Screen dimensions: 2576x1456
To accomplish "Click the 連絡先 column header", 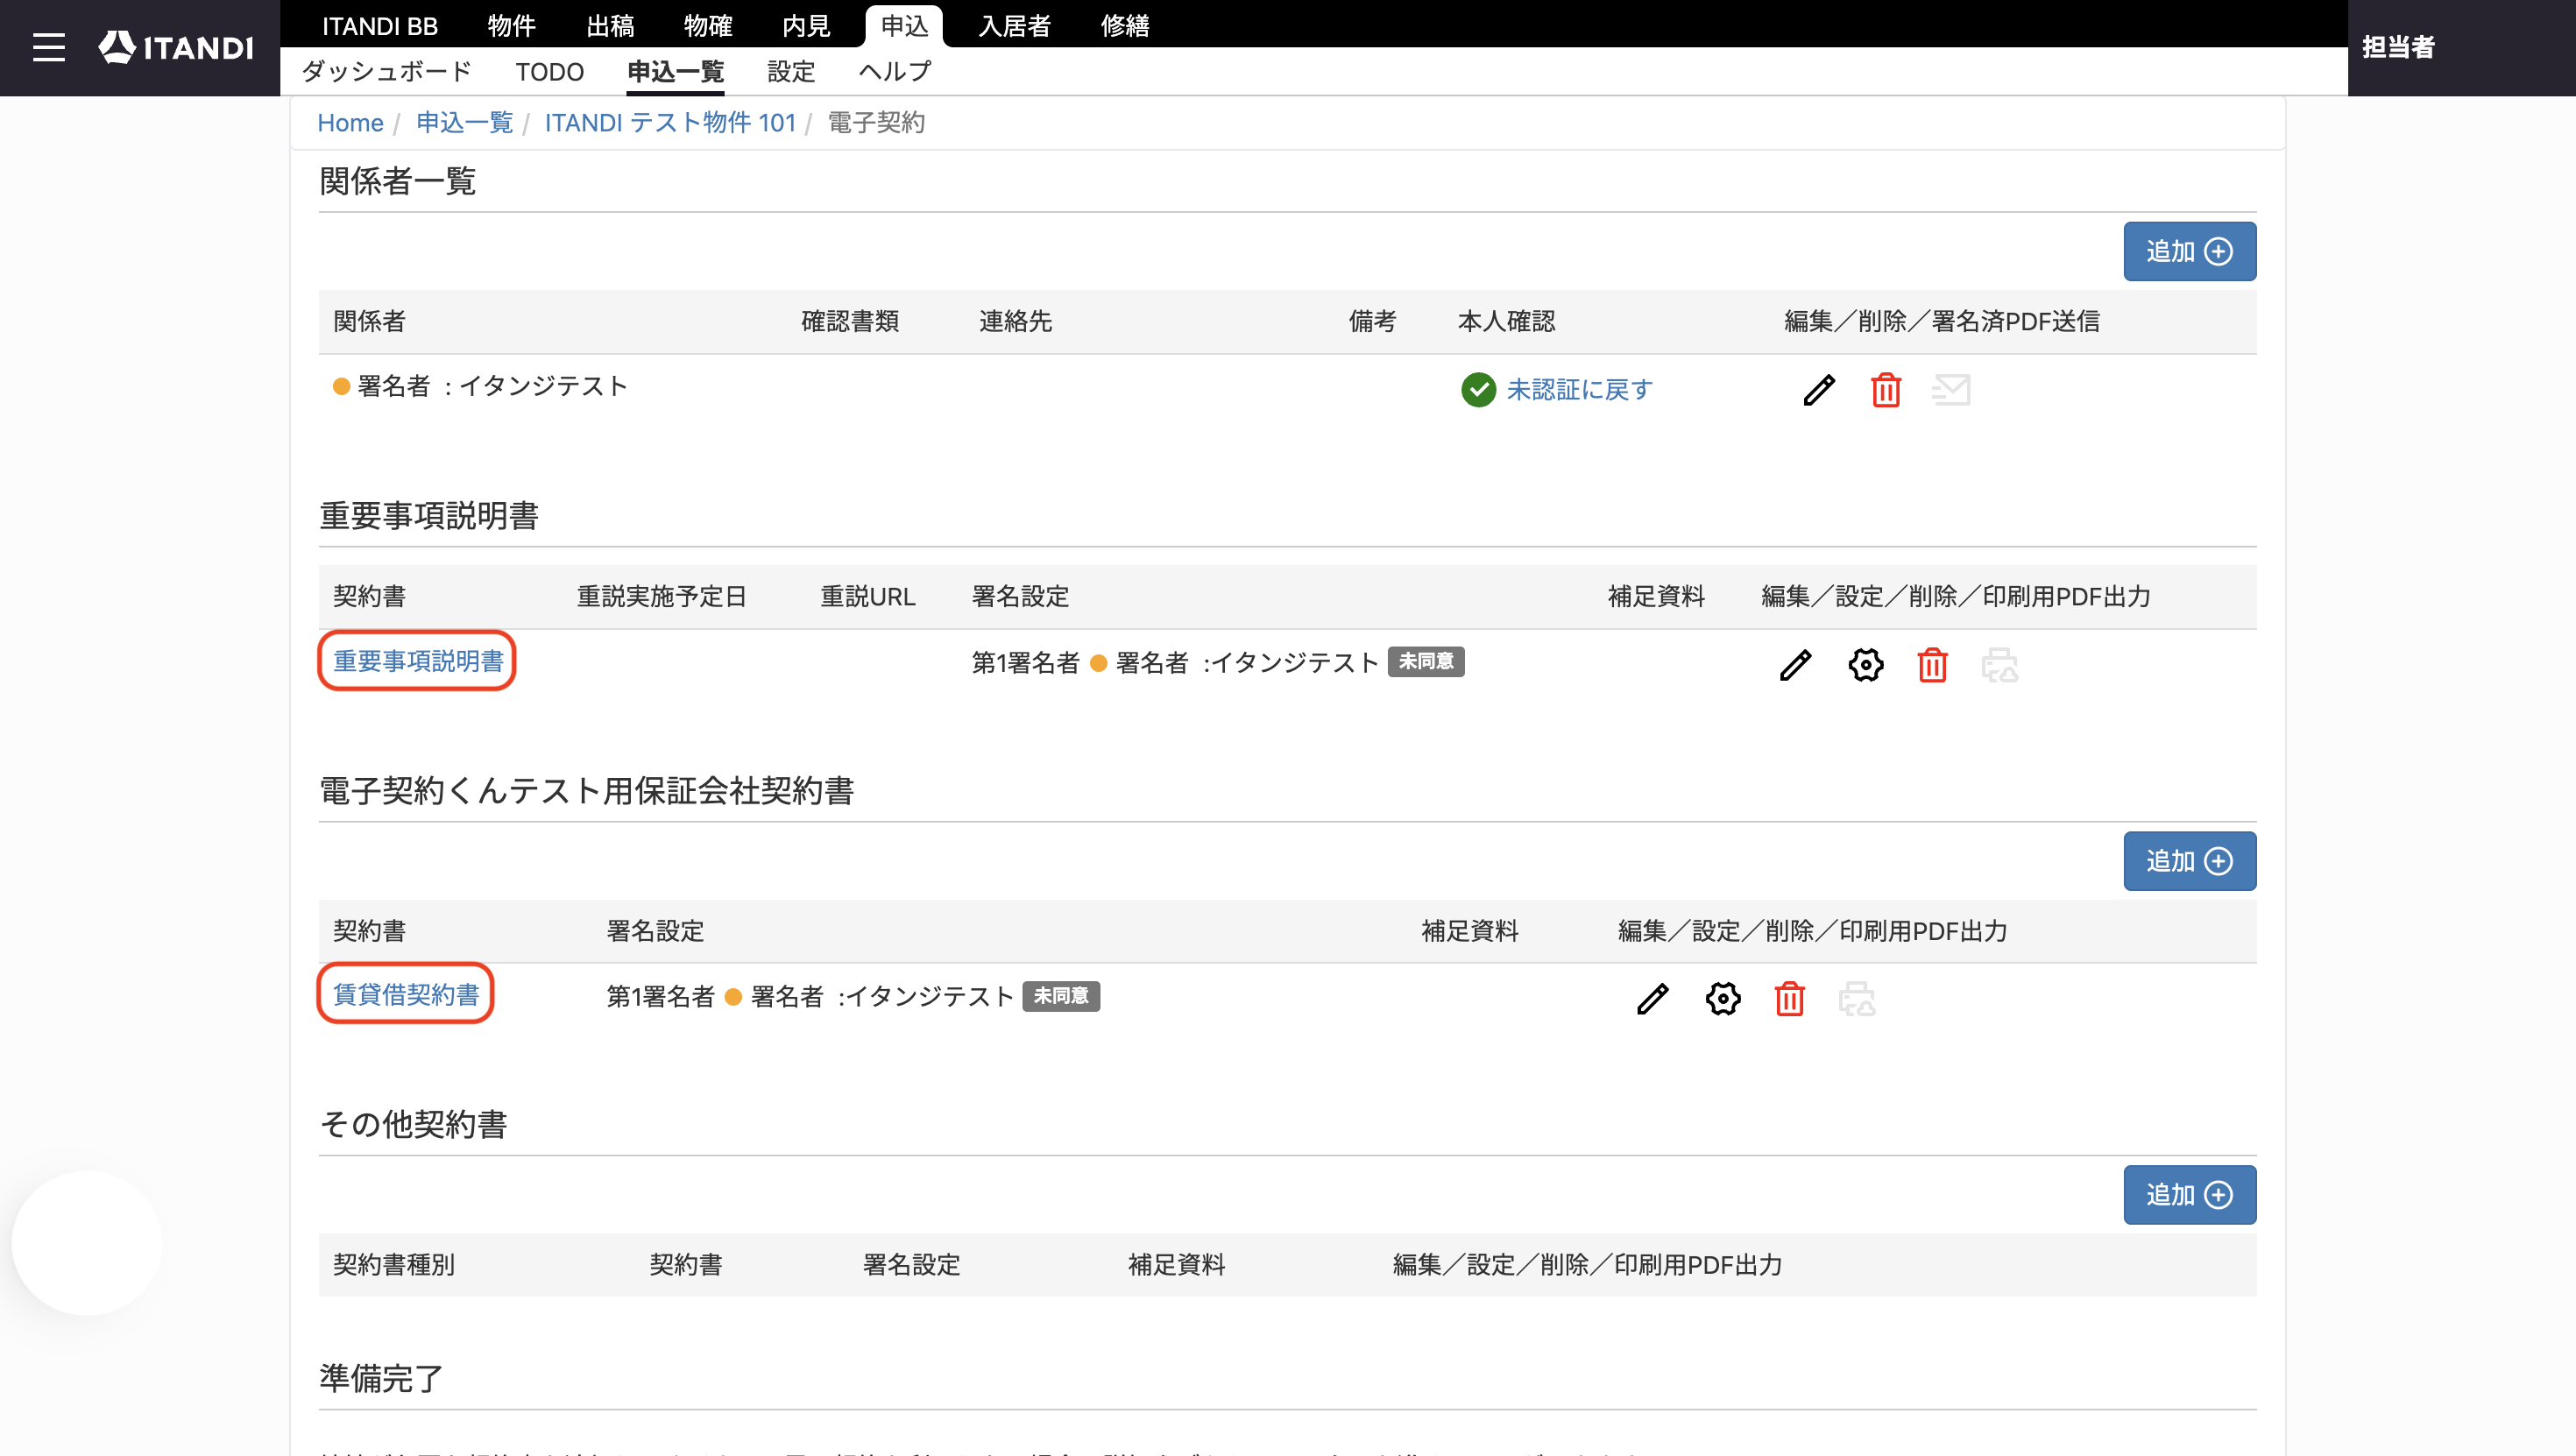I will point(1015,322).
